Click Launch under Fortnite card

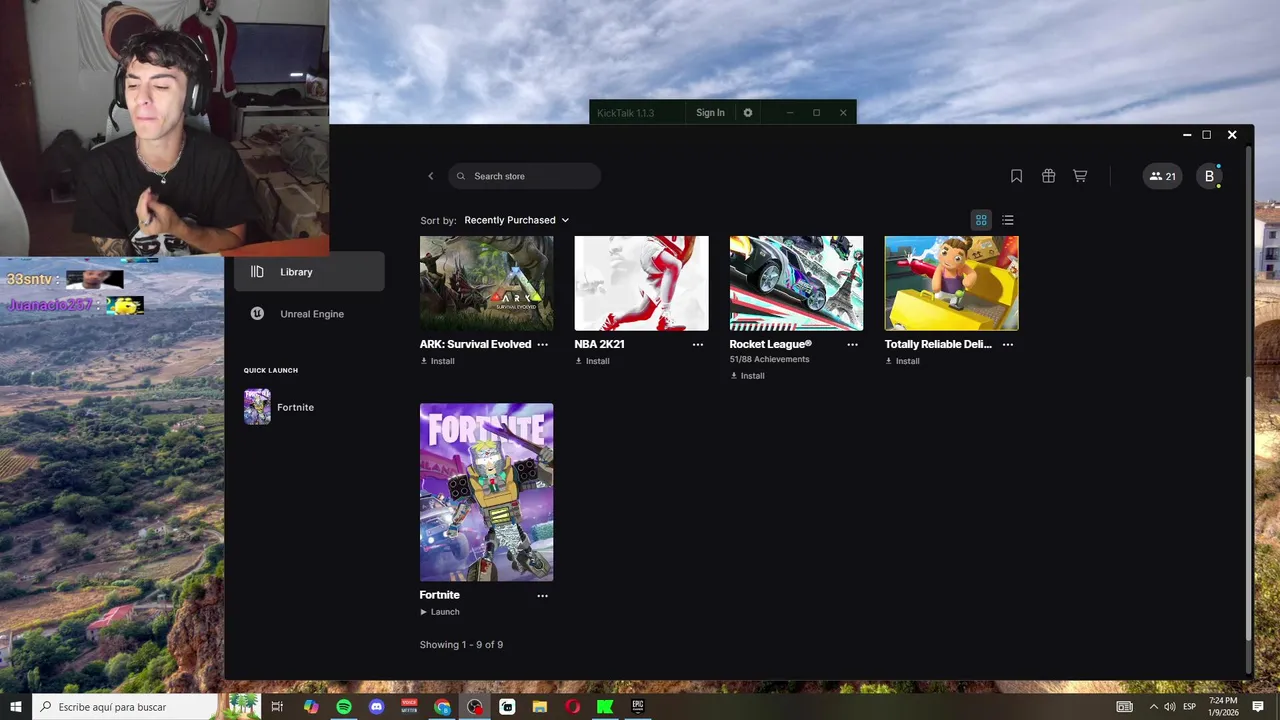(x=440, y=612)
